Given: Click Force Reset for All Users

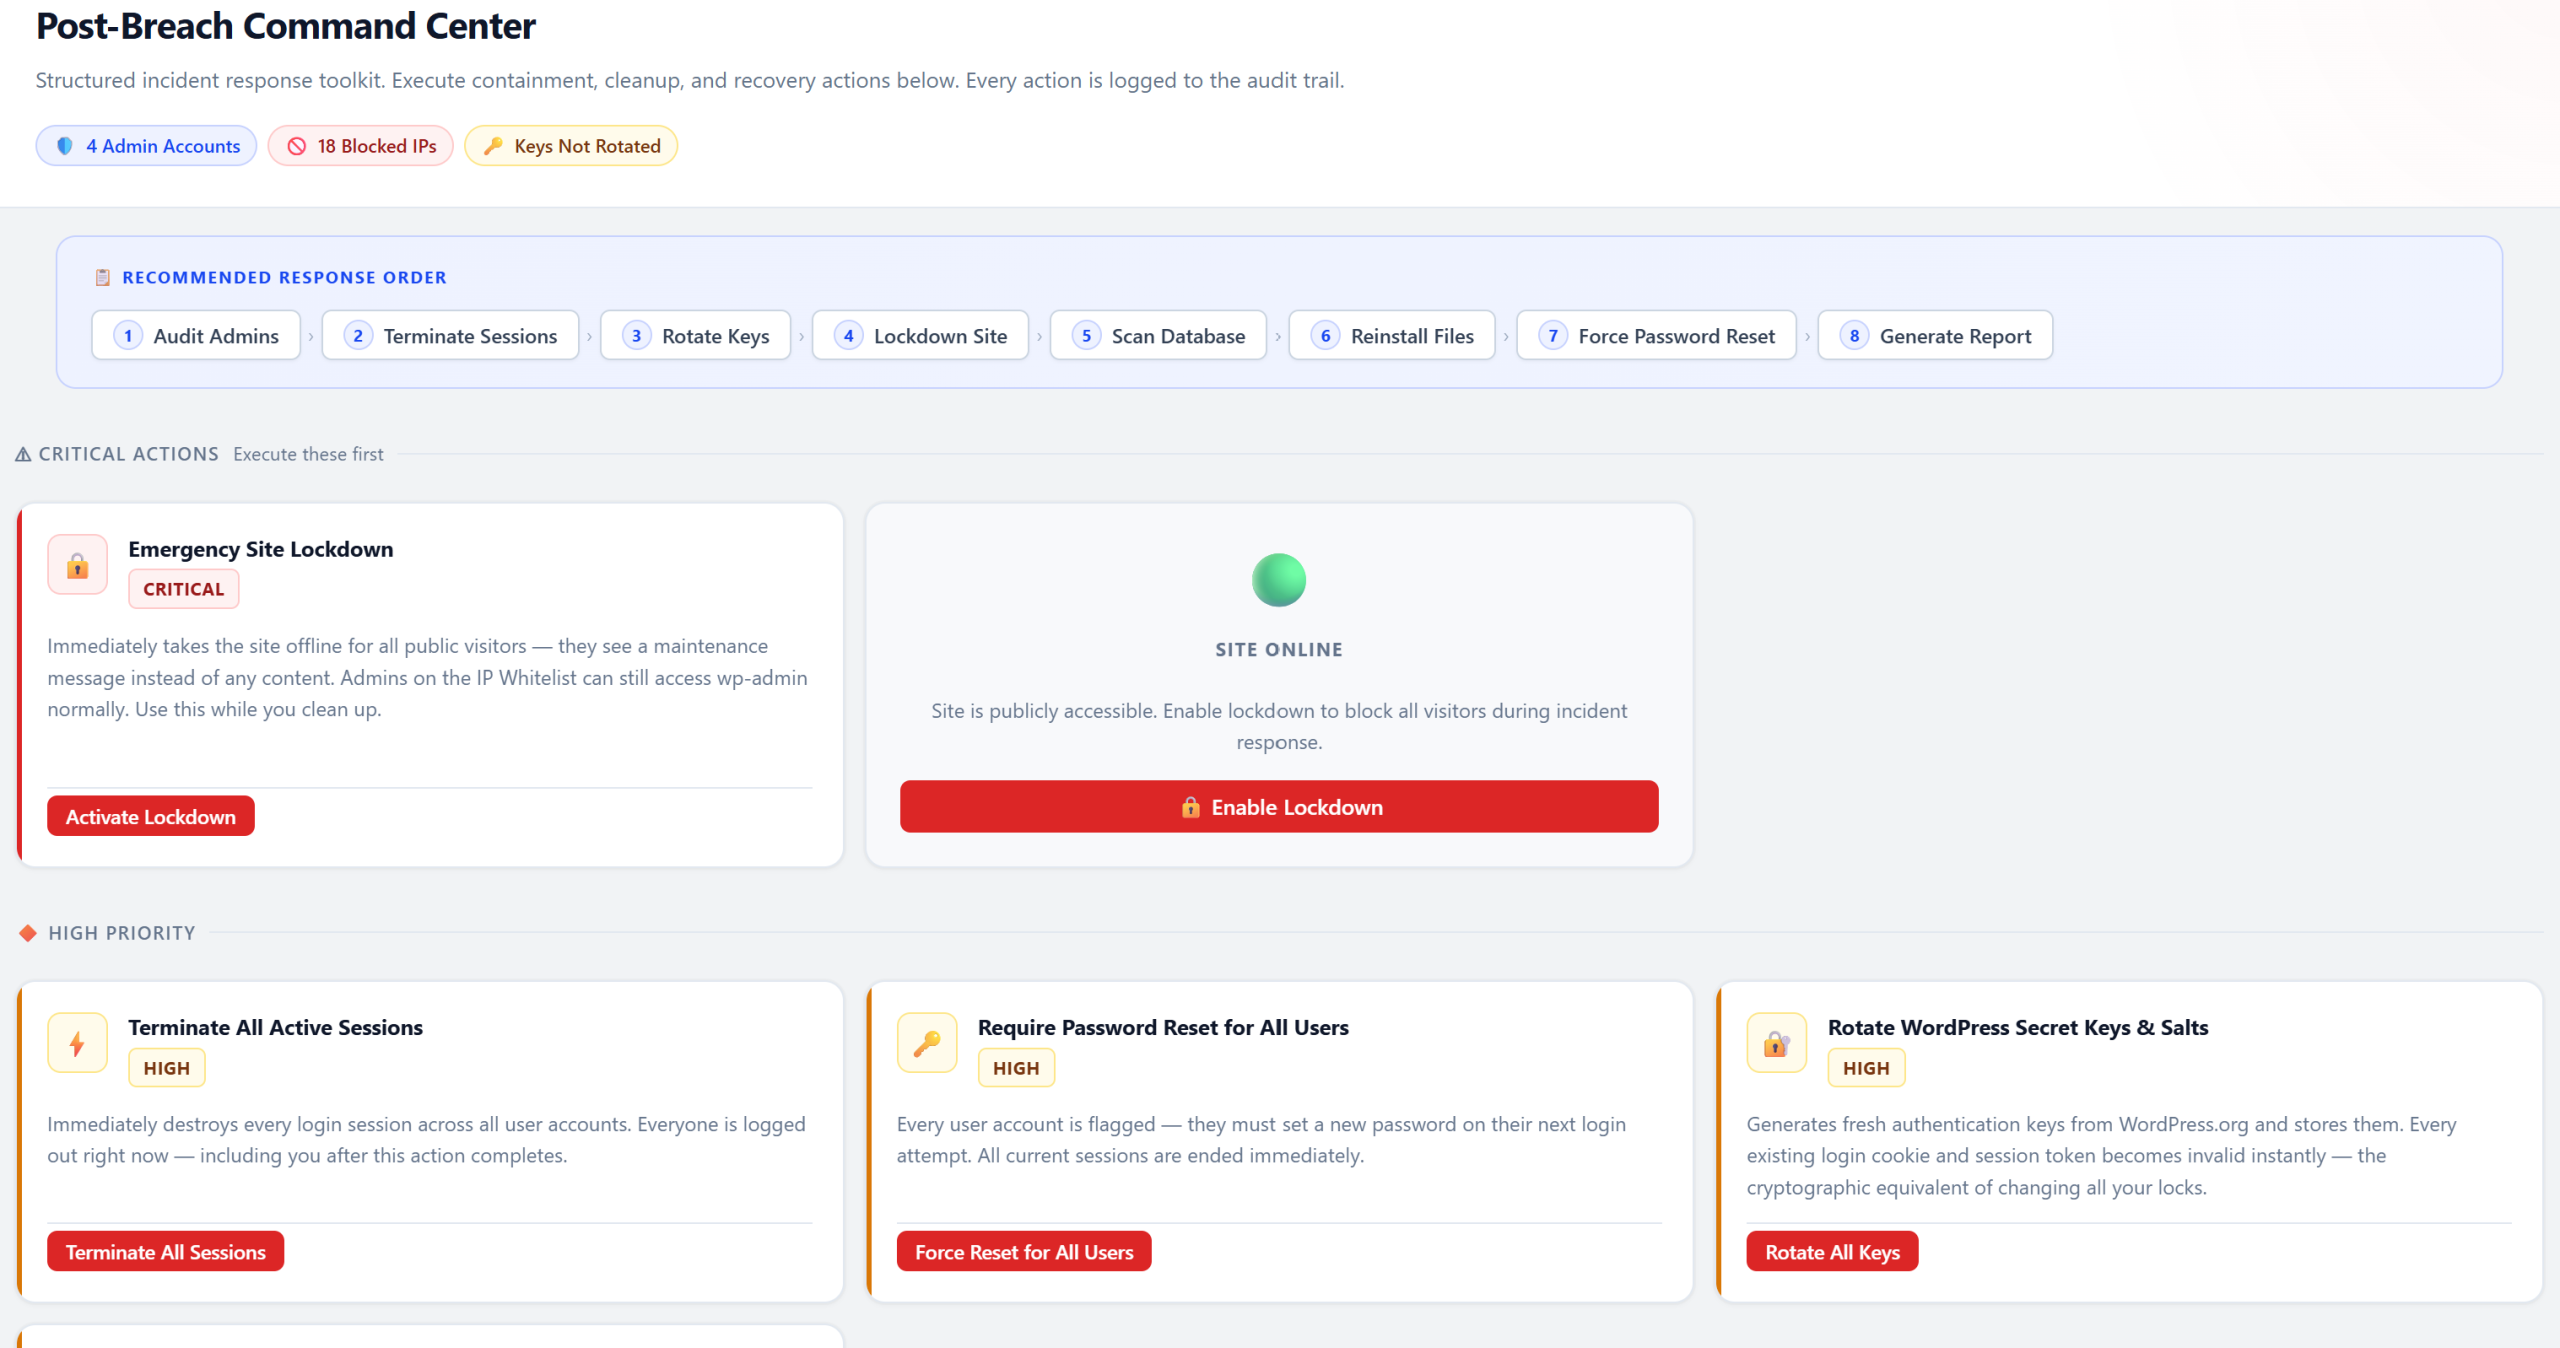Looking at the screenshot, I should 1024,1252.
